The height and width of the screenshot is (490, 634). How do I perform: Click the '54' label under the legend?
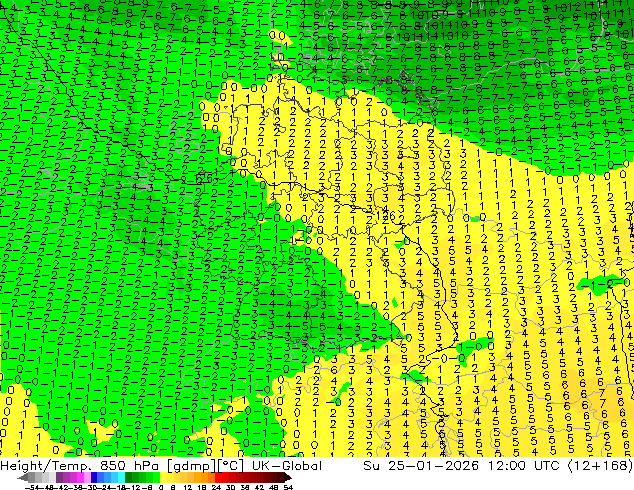pos(287,487)
